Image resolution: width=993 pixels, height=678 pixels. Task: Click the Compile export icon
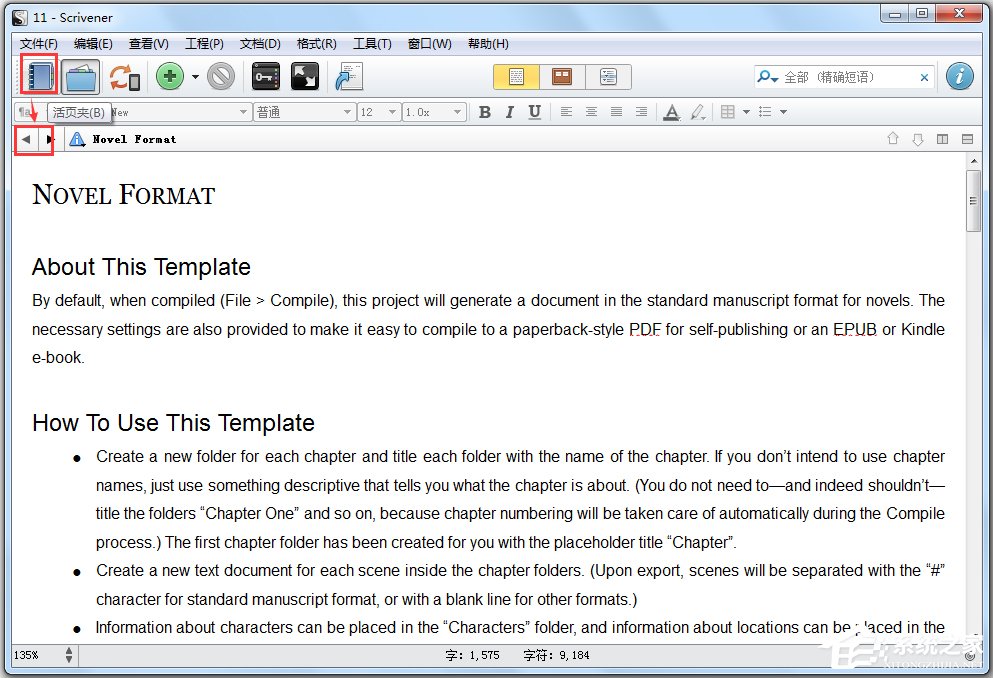(348, 77)
